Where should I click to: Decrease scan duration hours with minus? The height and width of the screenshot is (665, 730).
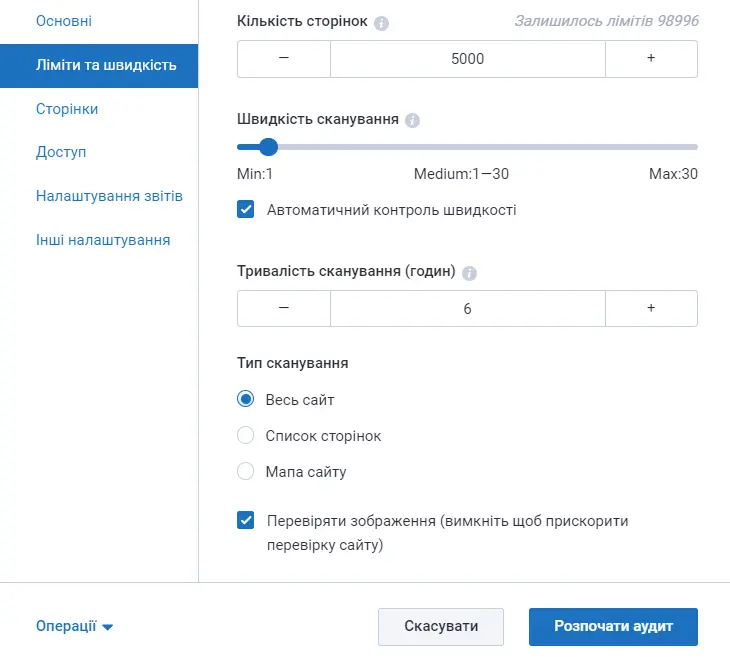tap(284, 308)
